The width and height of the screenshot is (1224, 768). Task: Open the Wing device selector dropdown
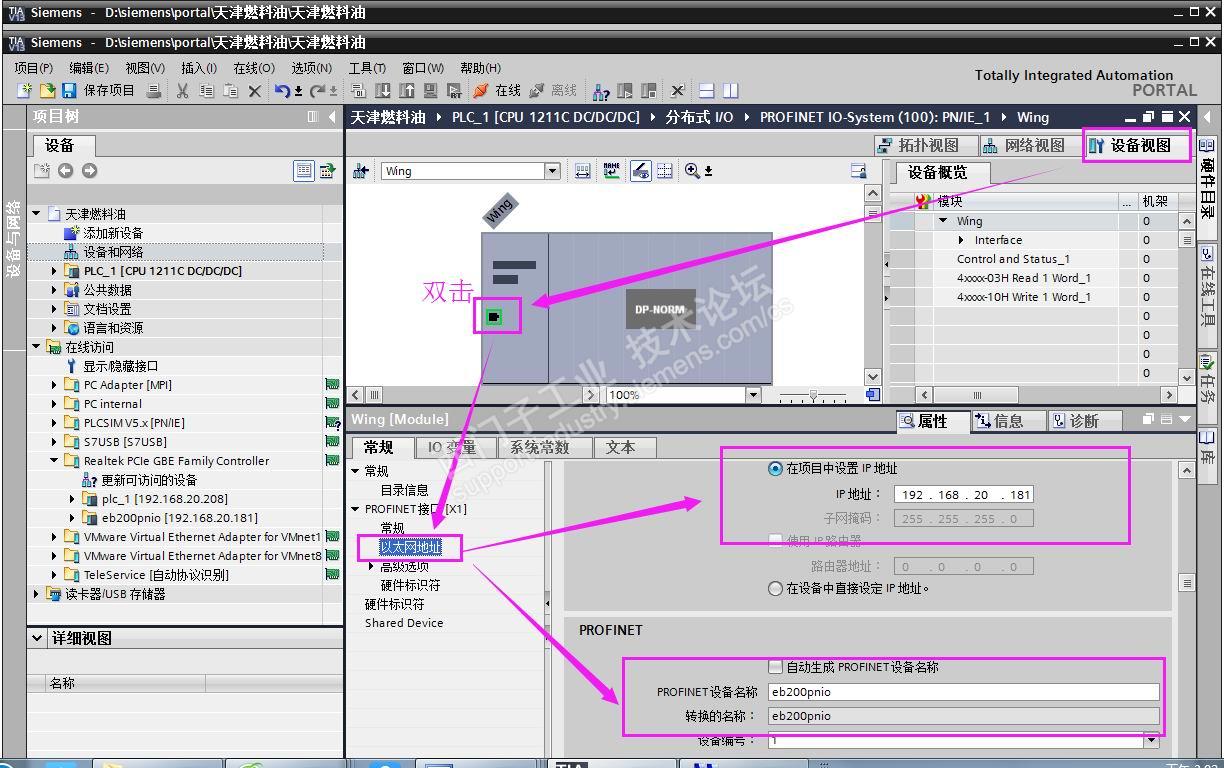click(552, 171)
